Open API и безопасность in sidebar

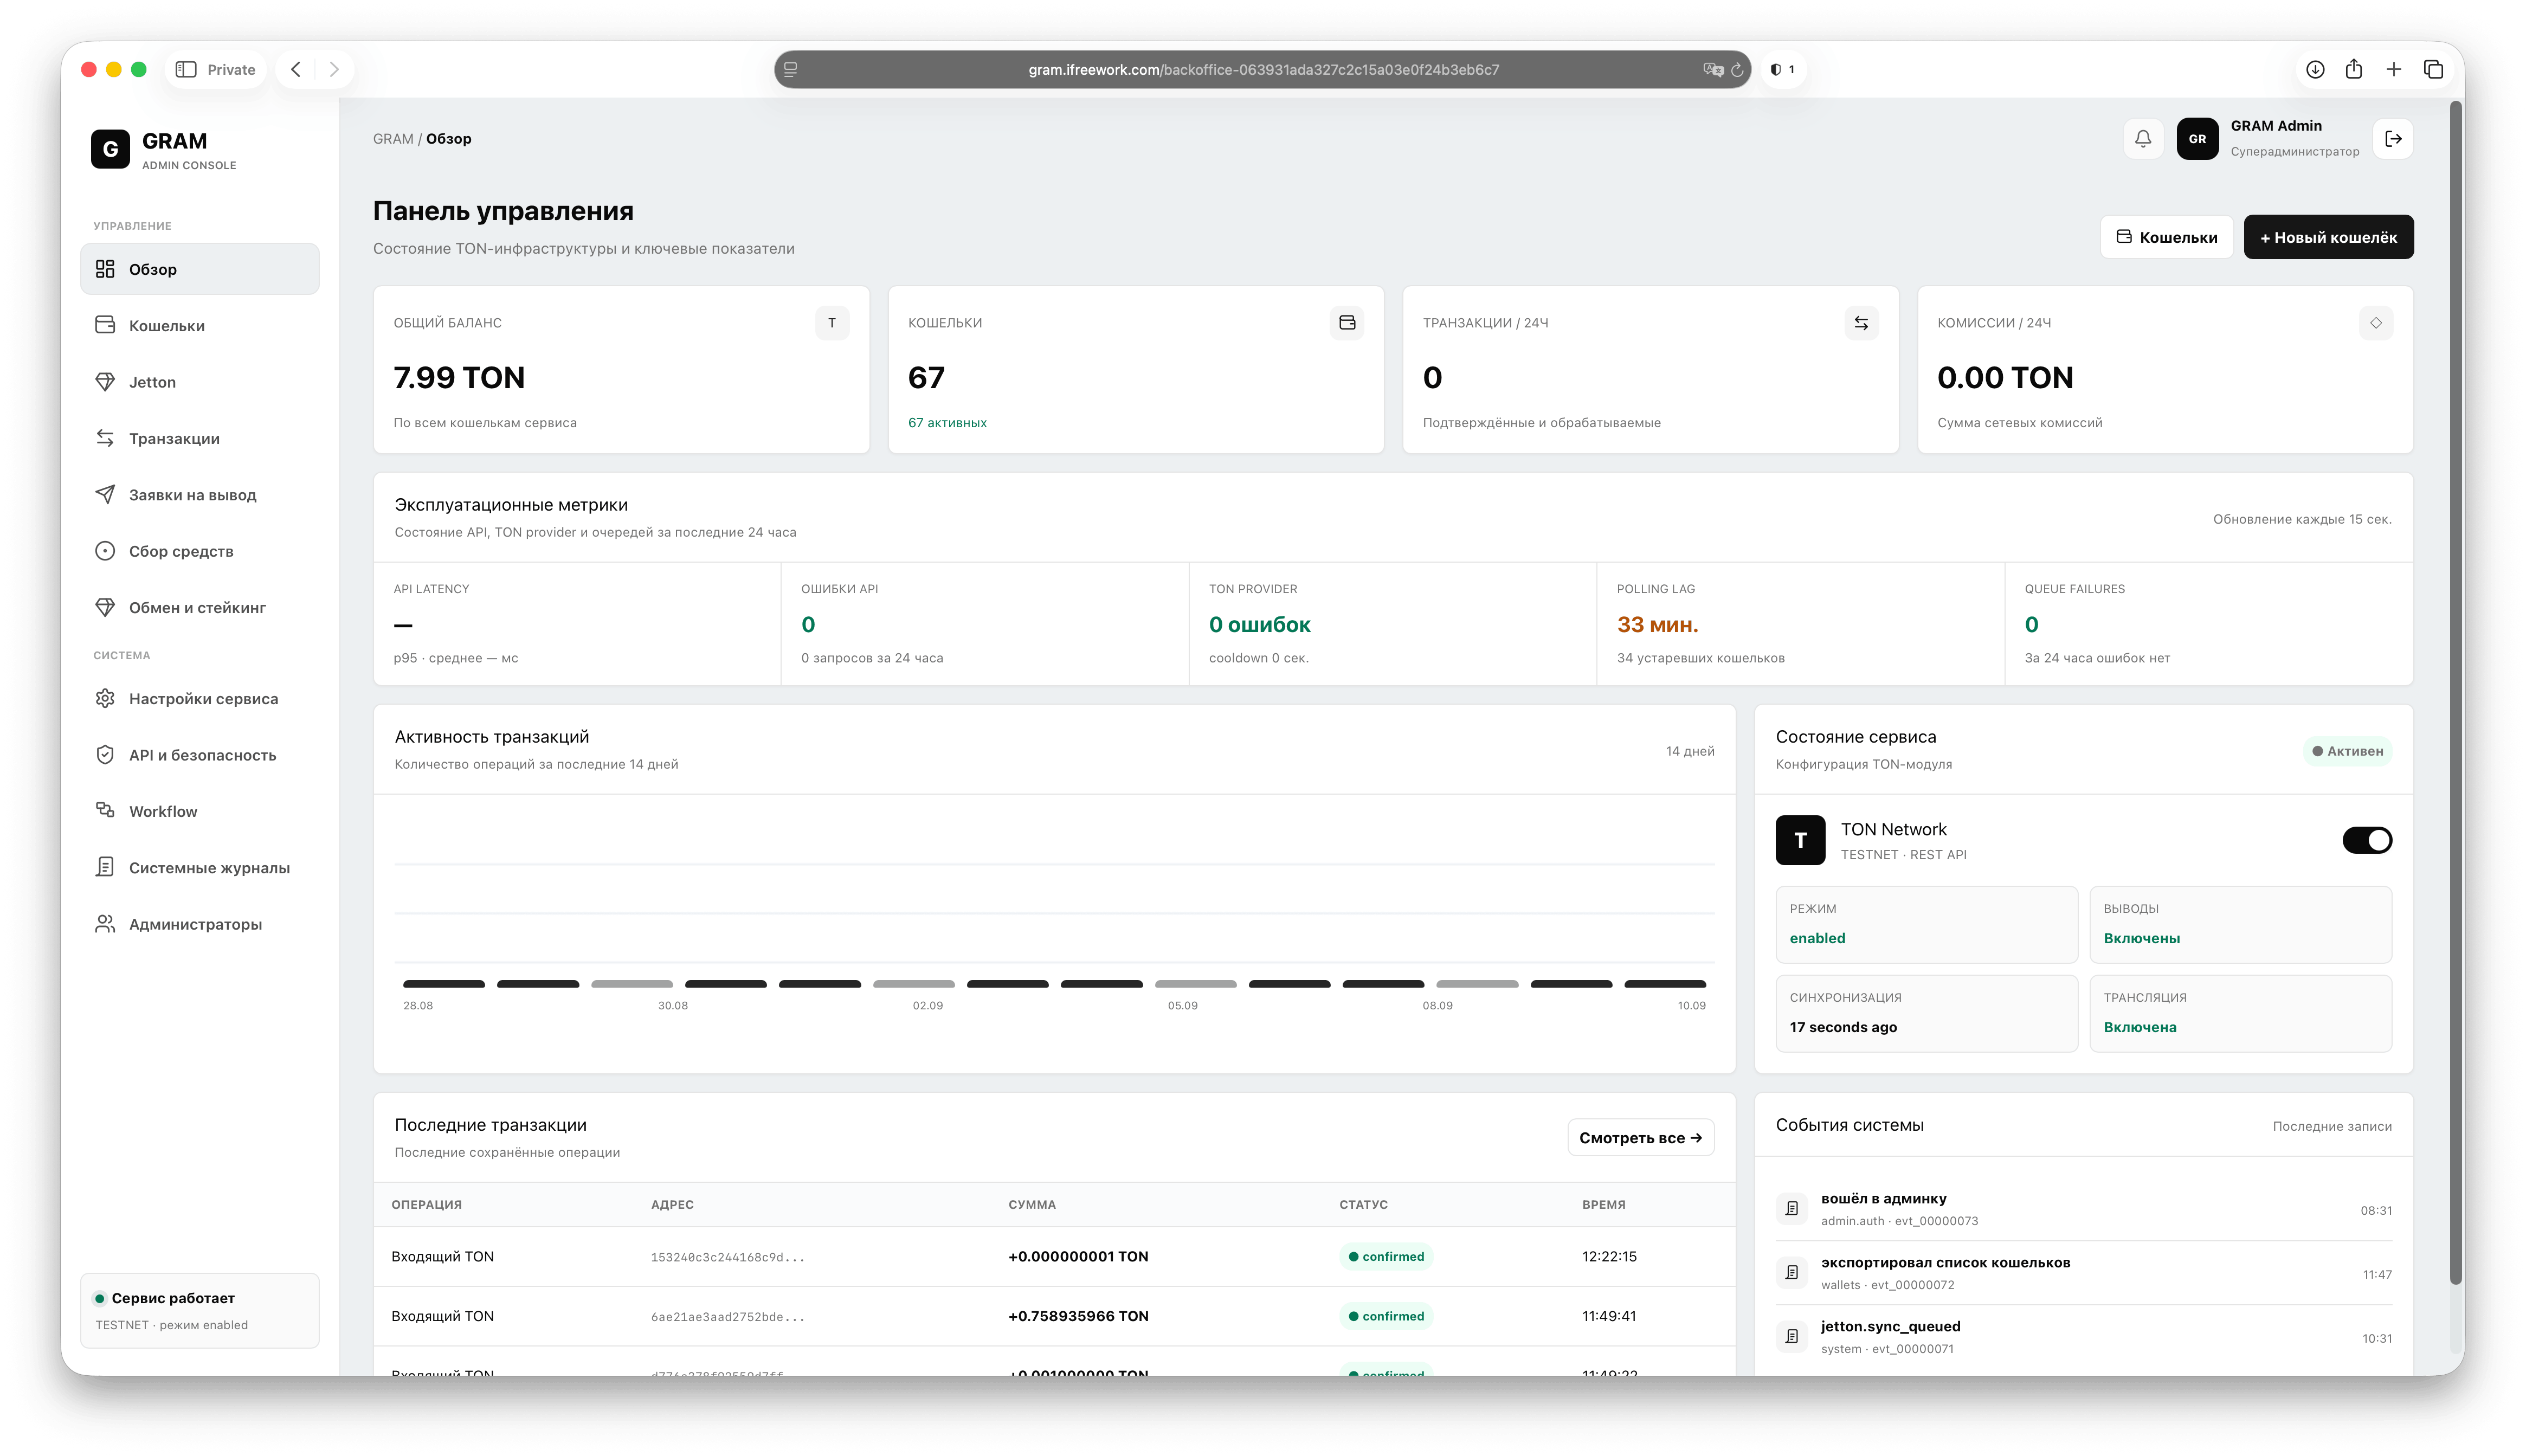coord(200,755)
